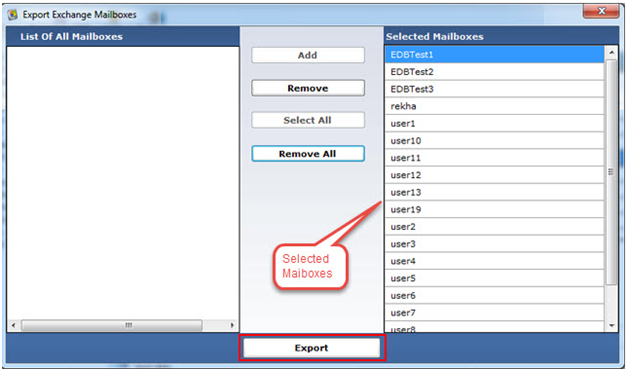The width and height of the screenshot is (628, 371).
Task: Click the Remove button
Action: click(308, 88)
